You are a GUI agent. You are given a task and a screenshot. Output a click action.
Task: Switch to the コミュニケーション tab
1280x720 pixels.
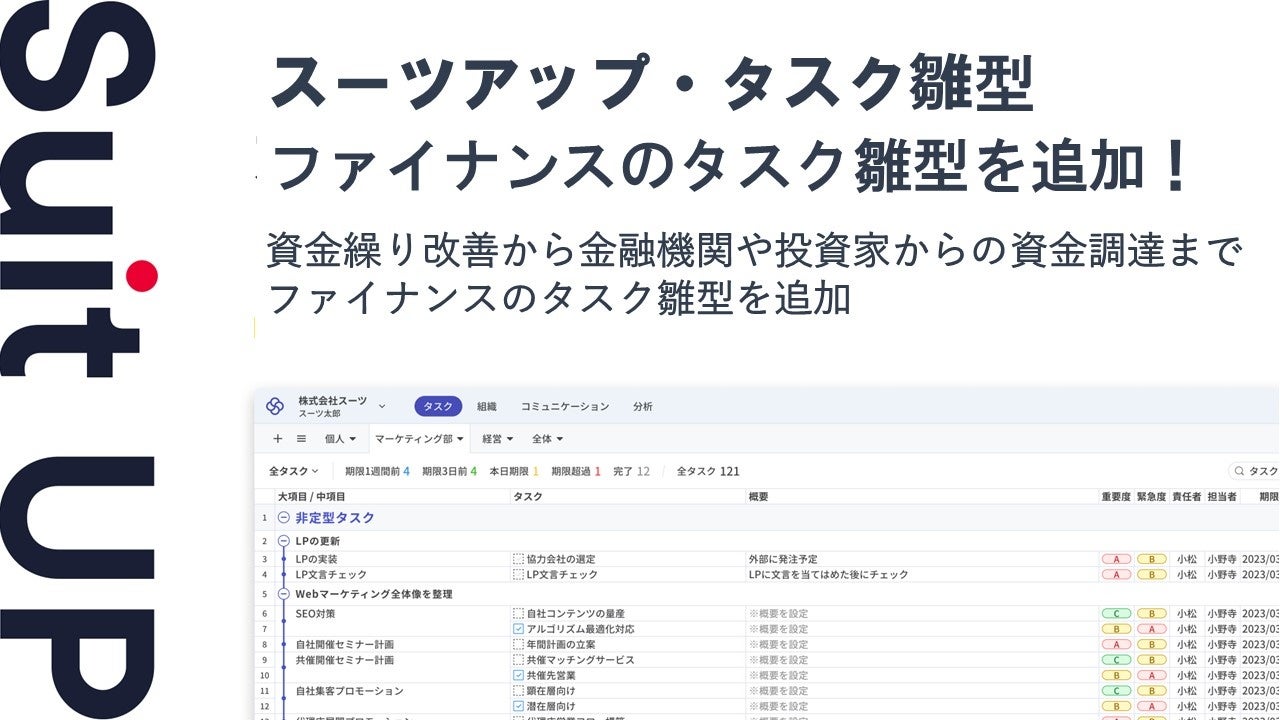point(565,406)
